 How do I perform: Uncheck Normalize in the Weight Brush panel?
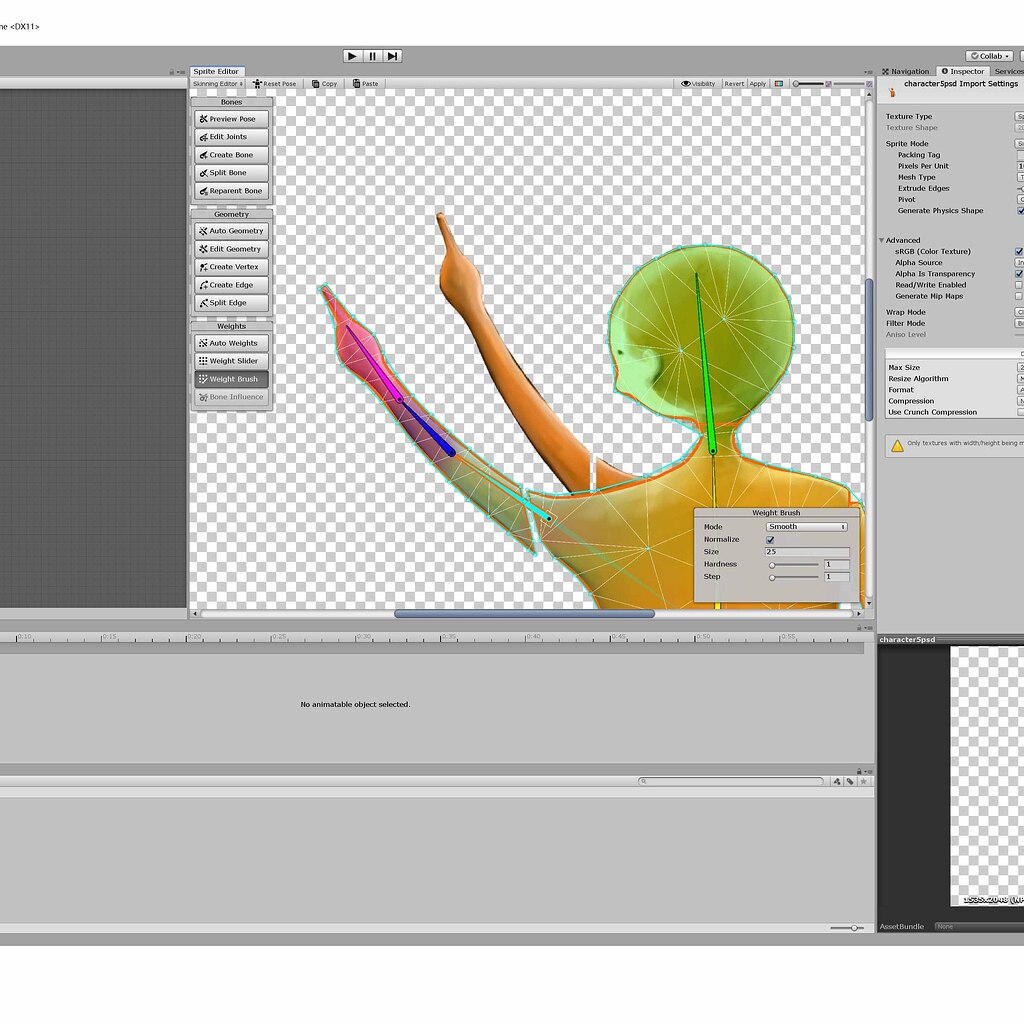770,539
